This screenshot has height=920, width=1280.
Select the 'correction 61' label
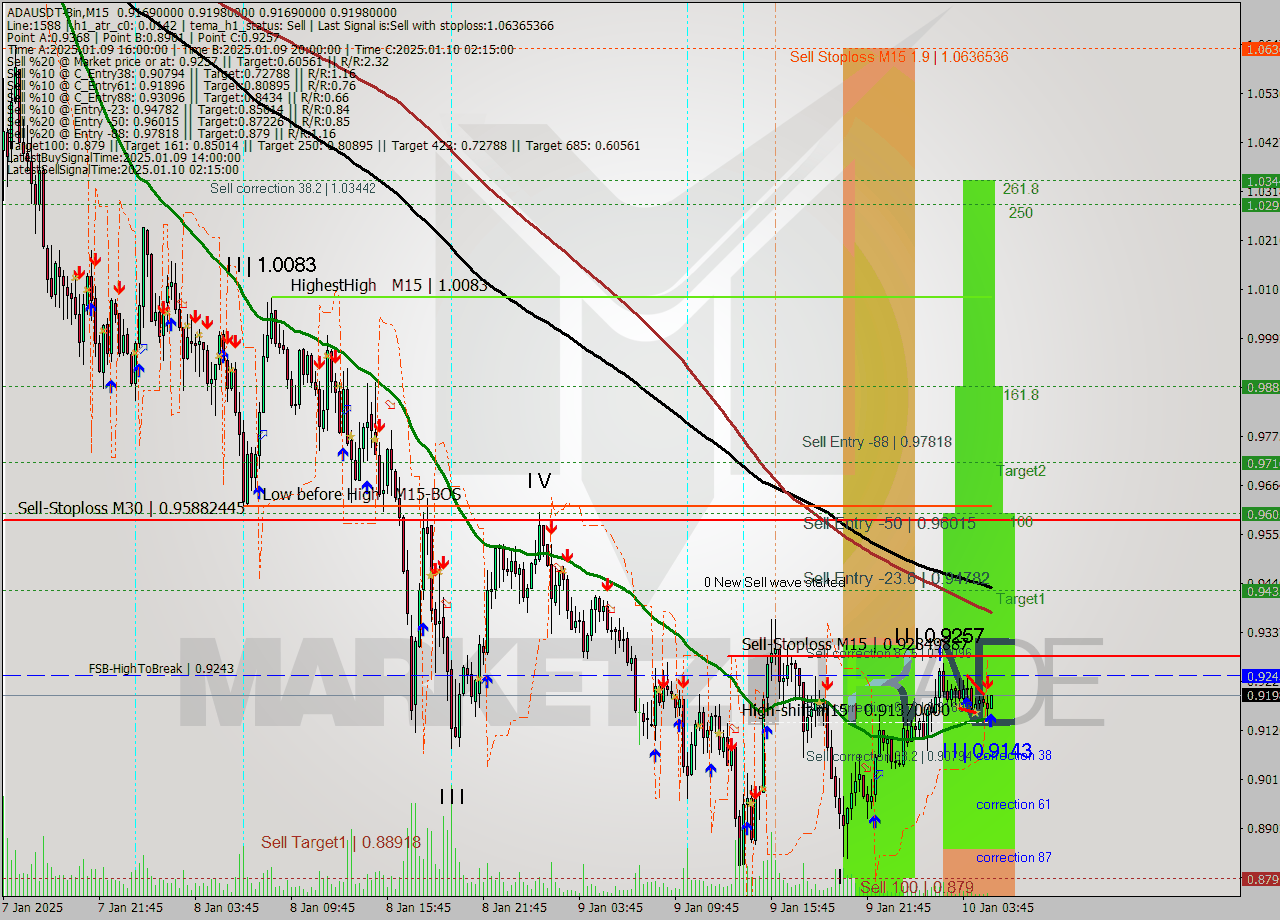[x=1013, y=804]
